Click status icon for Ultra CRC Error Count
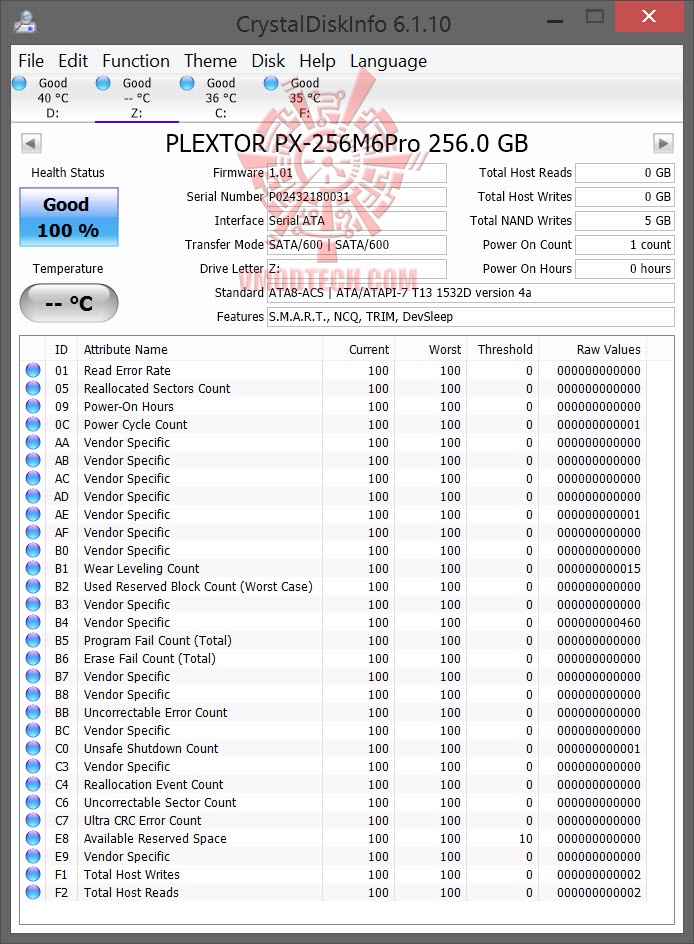The height and width of the screenshot is (944, 694). (x=33, y=821)
